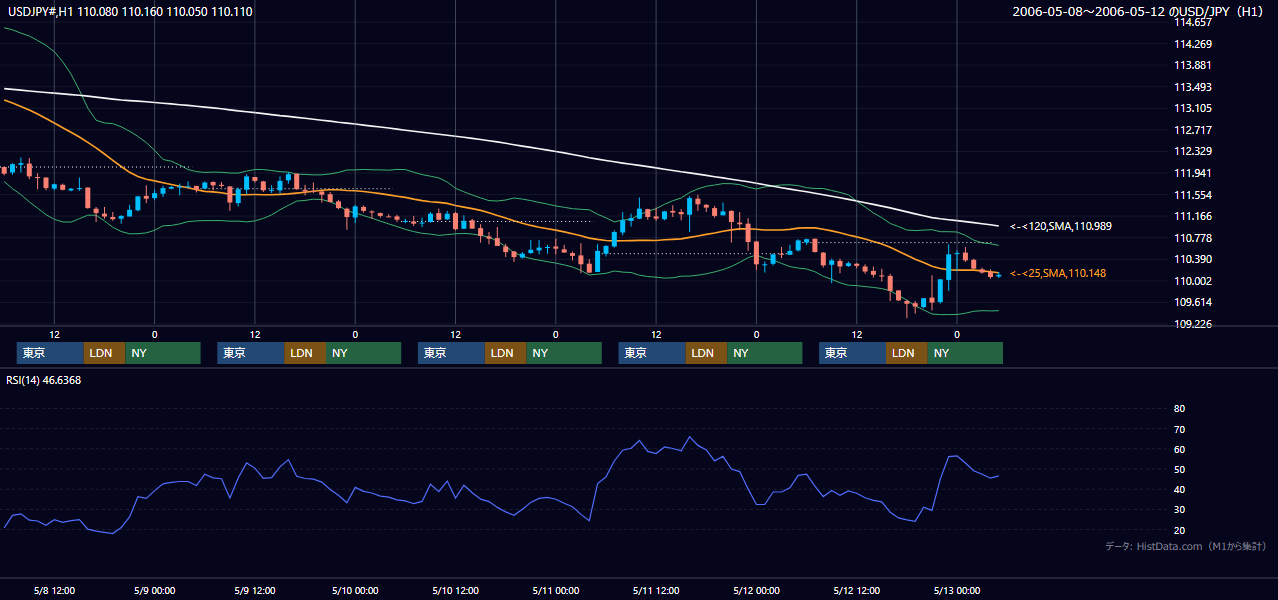
Task: Click the 5/11 12:00 time label
Action: [x=656, y=590]
